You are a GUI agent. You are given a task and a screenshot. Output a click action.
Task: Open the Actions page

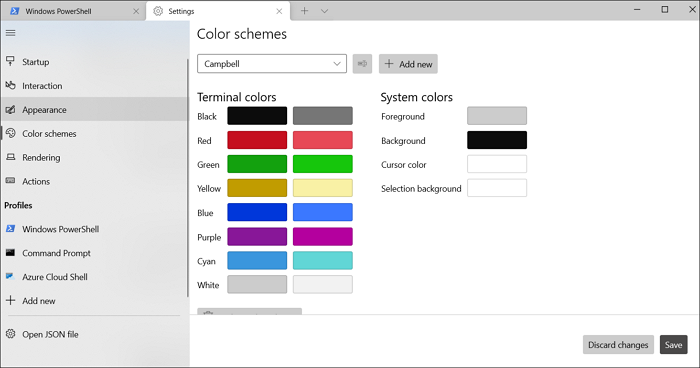[x=95, y=181]
